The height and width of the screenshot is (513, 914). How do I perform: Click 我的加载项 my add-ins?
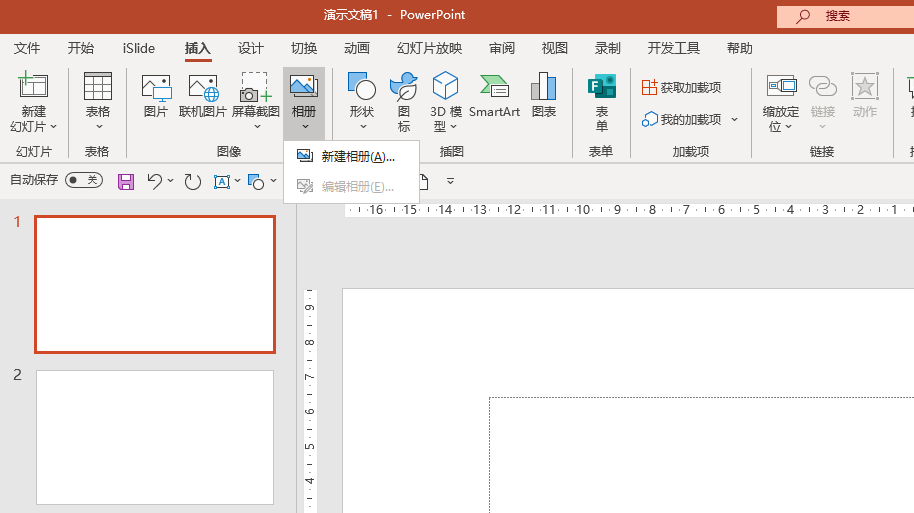coord(681,120)
